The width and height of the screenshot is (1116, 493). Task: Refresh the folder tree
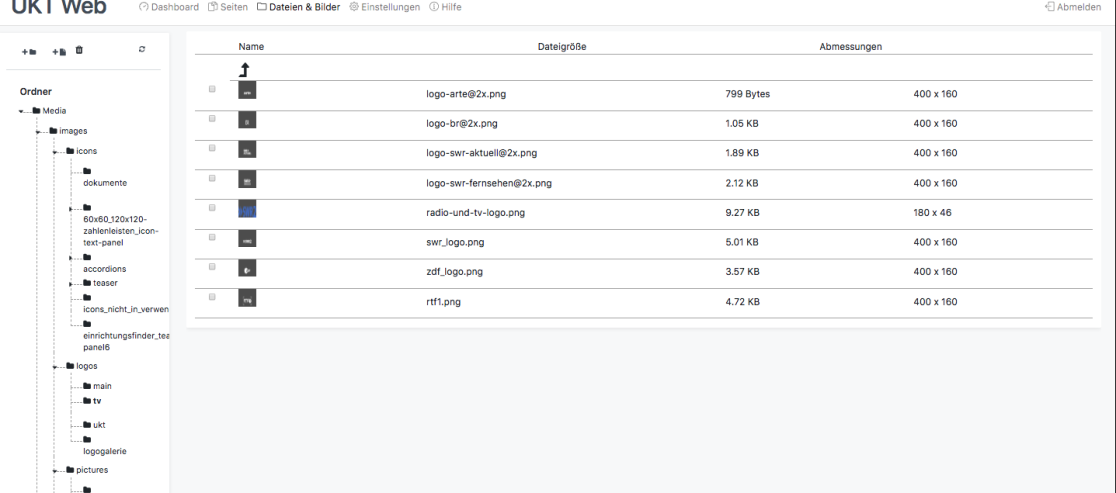click(x=142, y=49)
